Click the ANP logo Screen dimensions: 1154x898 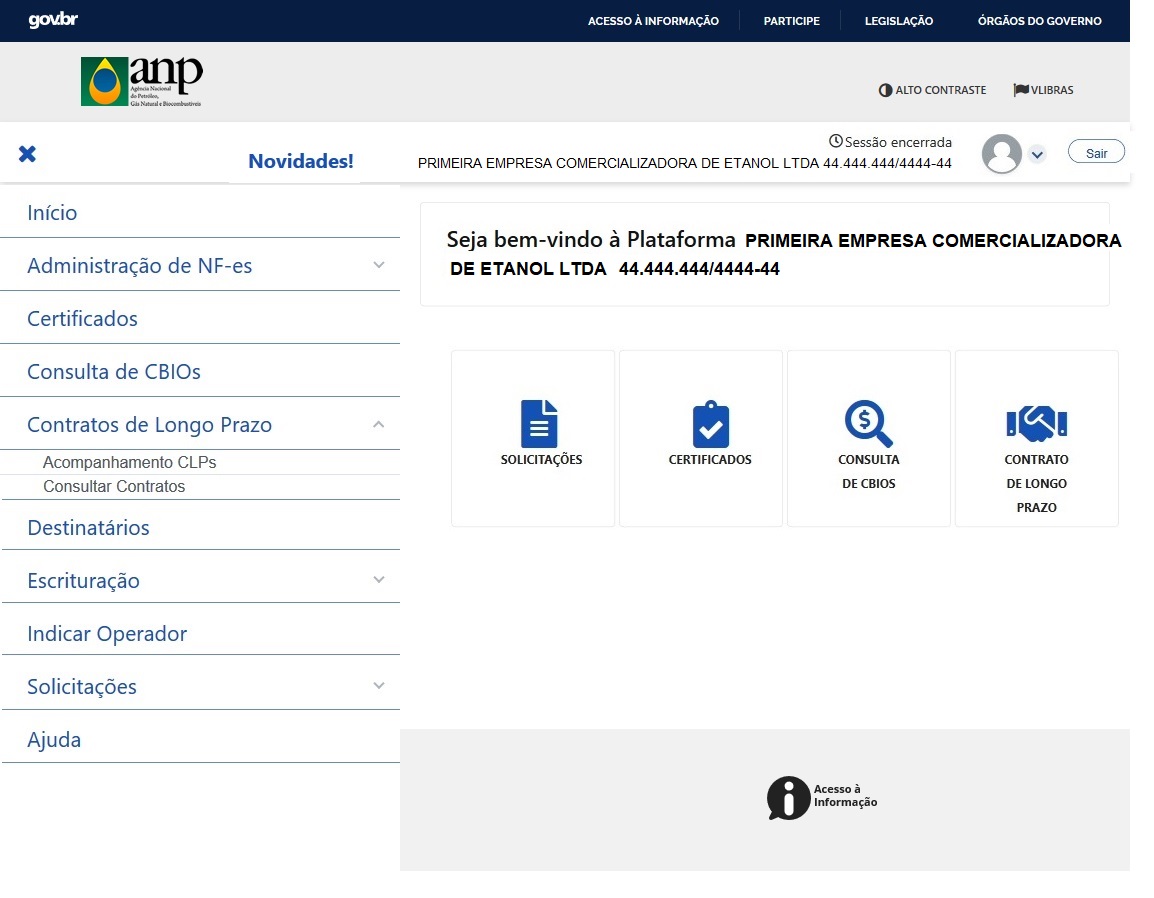[142, 81]
